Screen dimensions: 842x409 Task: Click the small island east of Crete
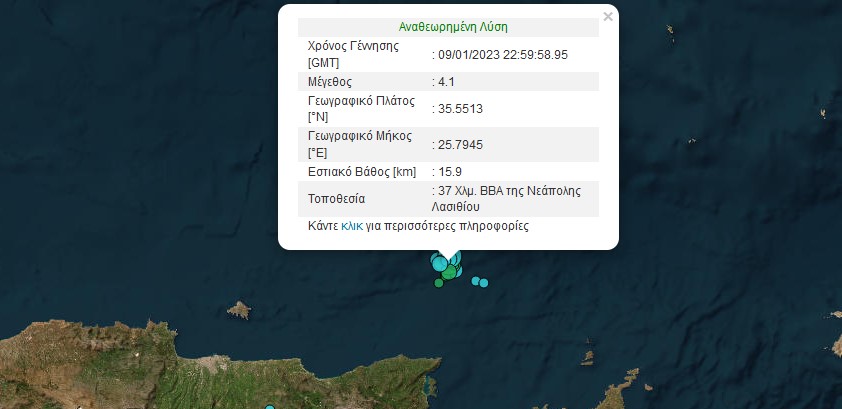tap(588, 355)
